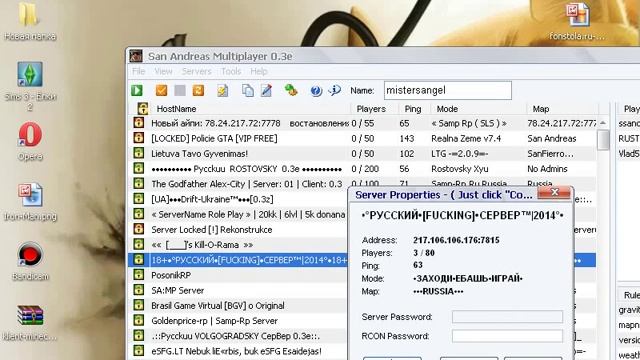Click the RCON Password field
This screenshot has height=360, width=640.
[x=507, y=336]
